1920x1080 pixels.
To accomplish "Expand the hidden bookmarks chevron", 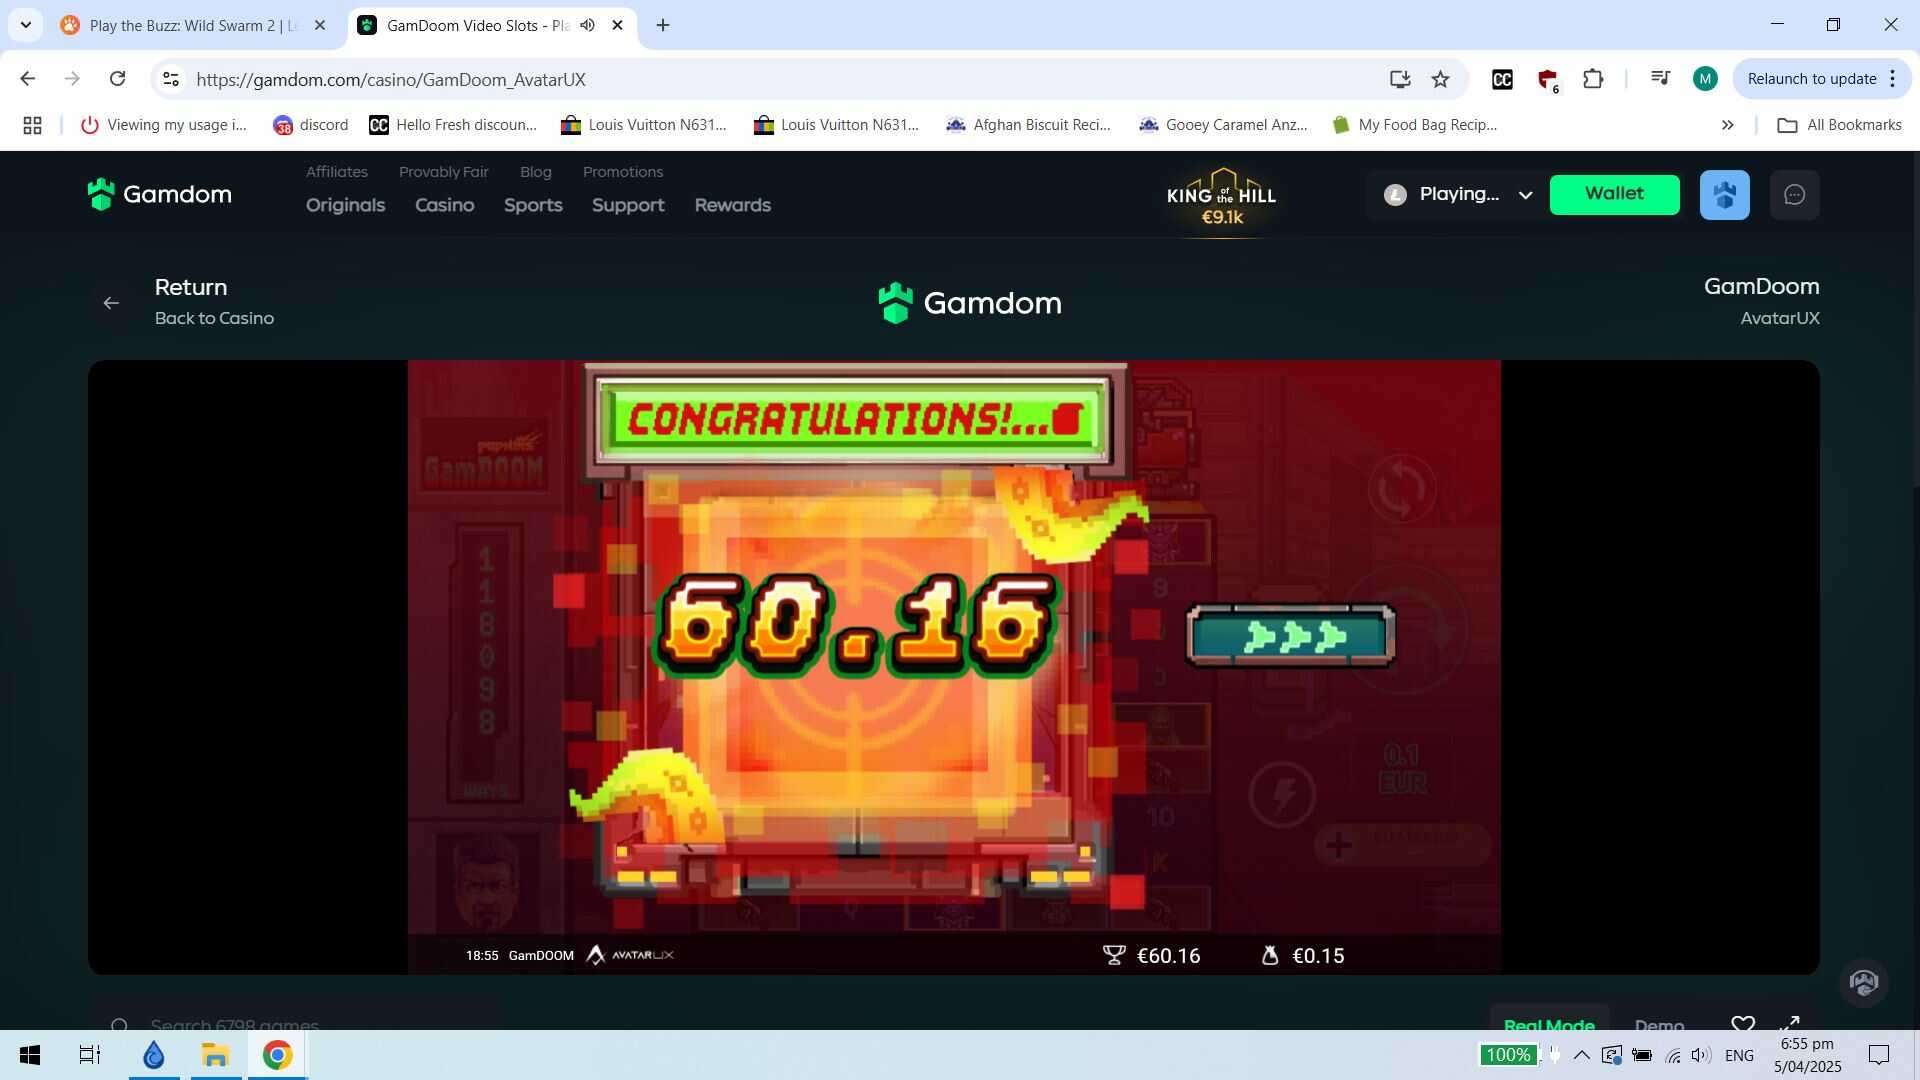I will click(x=1727, y=125).
